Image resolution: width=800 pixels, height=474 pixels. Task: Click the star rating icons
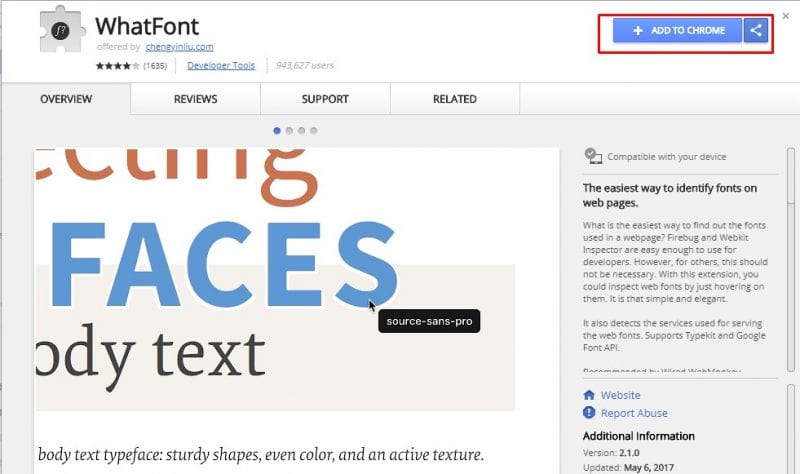tap(118, 66)
